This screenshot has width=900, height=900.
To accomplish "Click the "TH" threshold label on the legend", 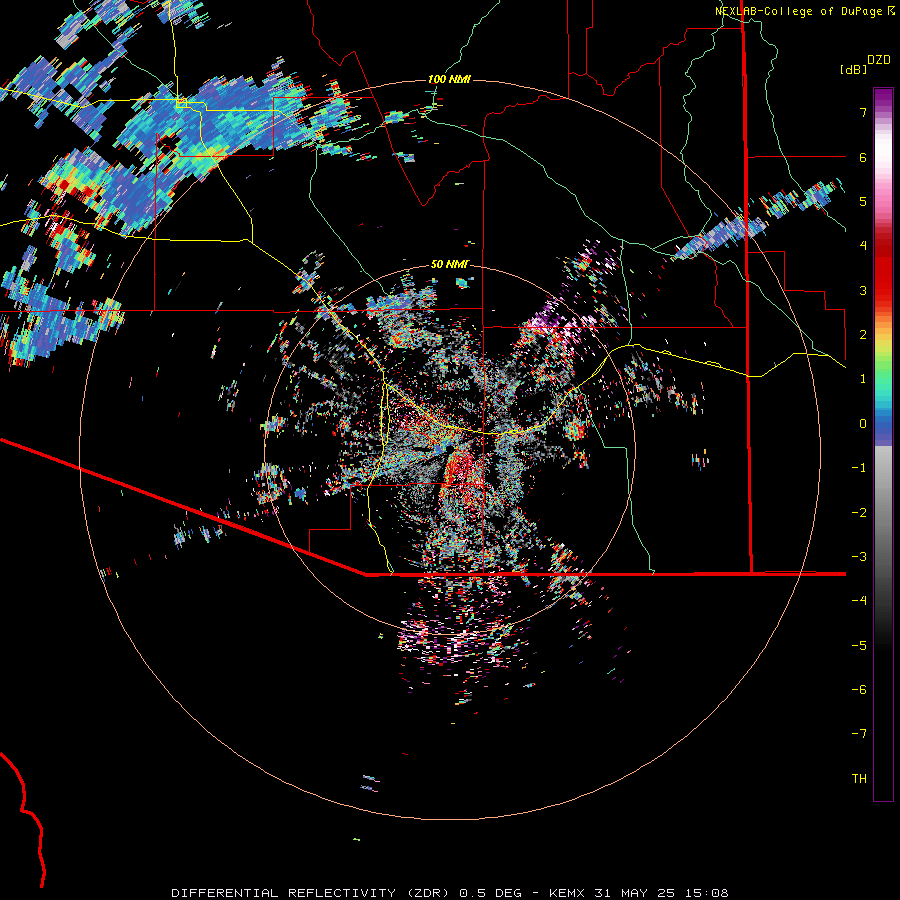I will 859,779.
